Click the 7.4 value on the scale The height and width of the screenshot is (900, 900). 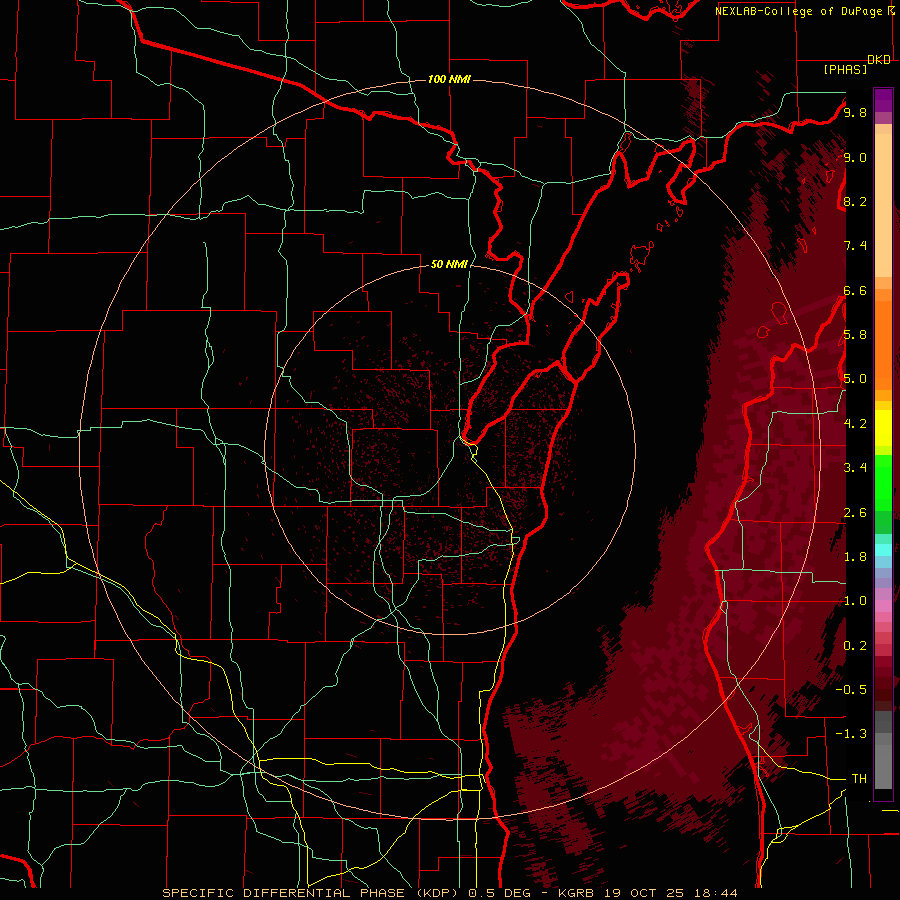(x=855, y=246)
